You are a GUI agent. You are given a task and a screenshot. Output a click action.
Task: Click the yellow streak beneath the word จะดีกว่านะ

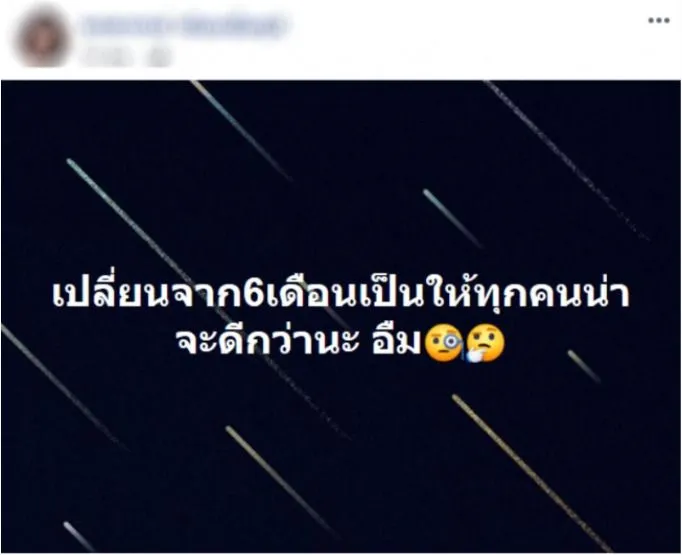pyautogui.click(x=281, y=481)
